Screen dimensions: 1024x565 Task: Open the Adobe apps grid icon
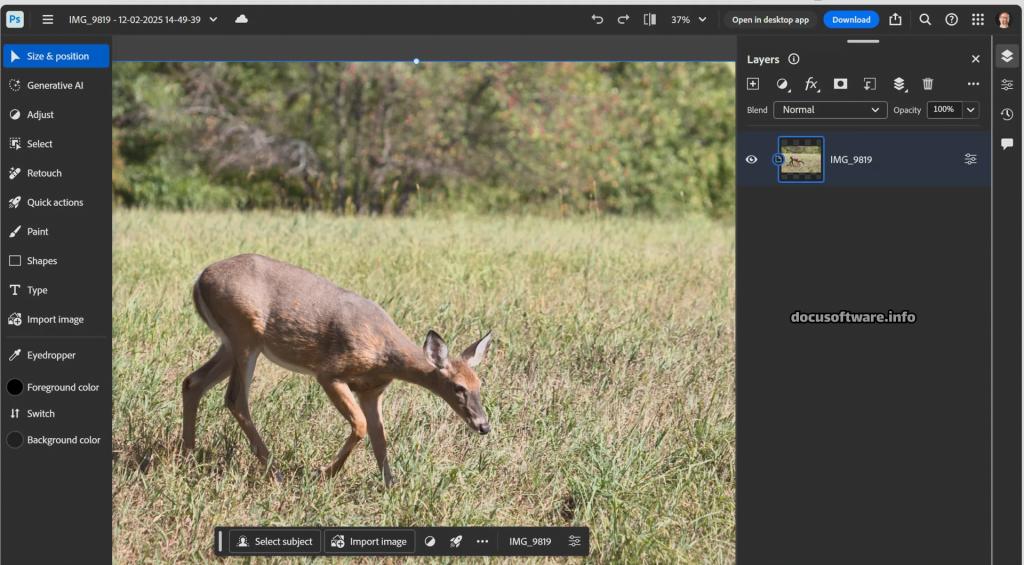pyautogui.click(x=978, y=20)
